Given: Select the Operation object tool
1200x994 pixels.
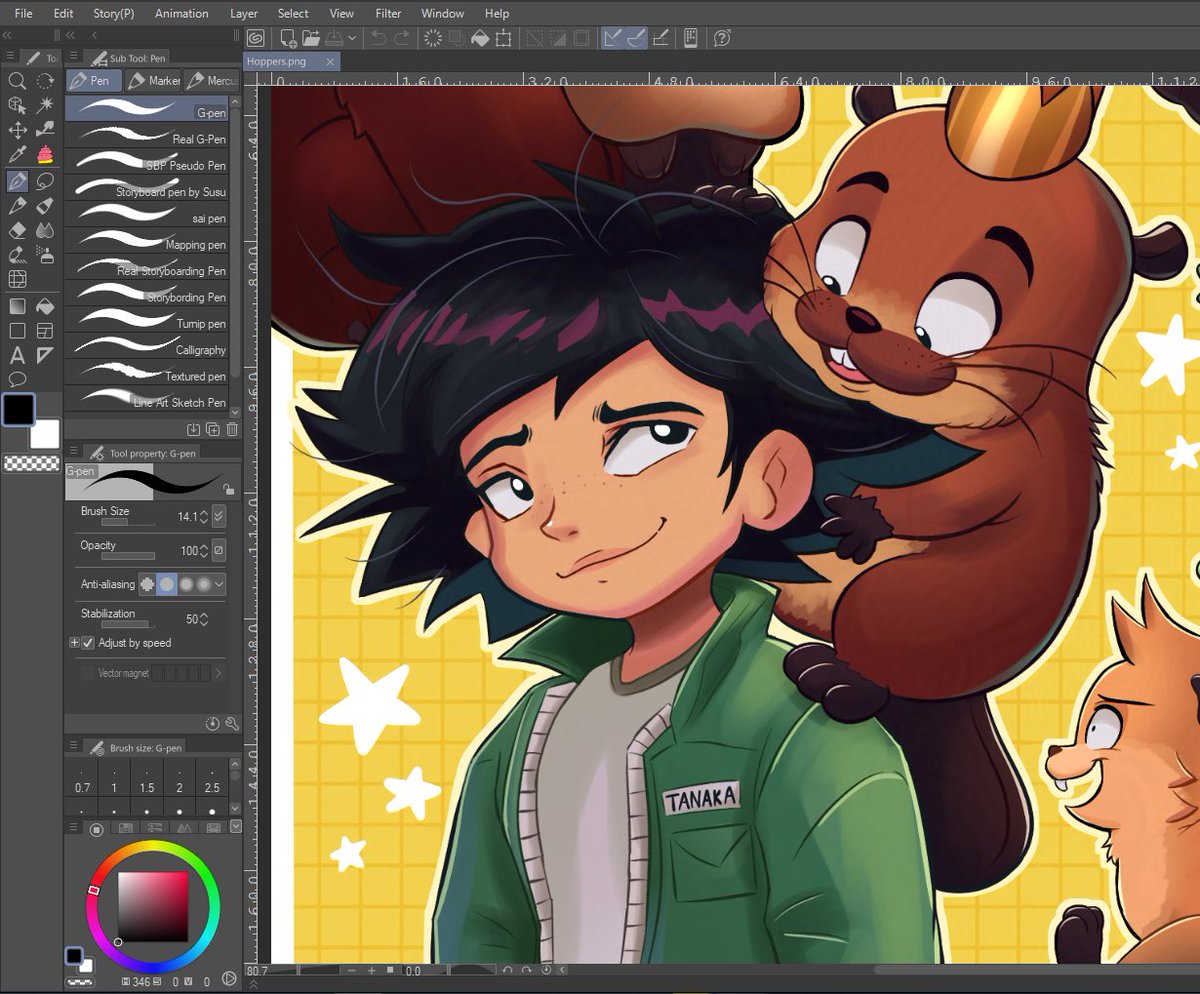Looking at the screenshot, I should pyautogui.click(x=17, y=105).
